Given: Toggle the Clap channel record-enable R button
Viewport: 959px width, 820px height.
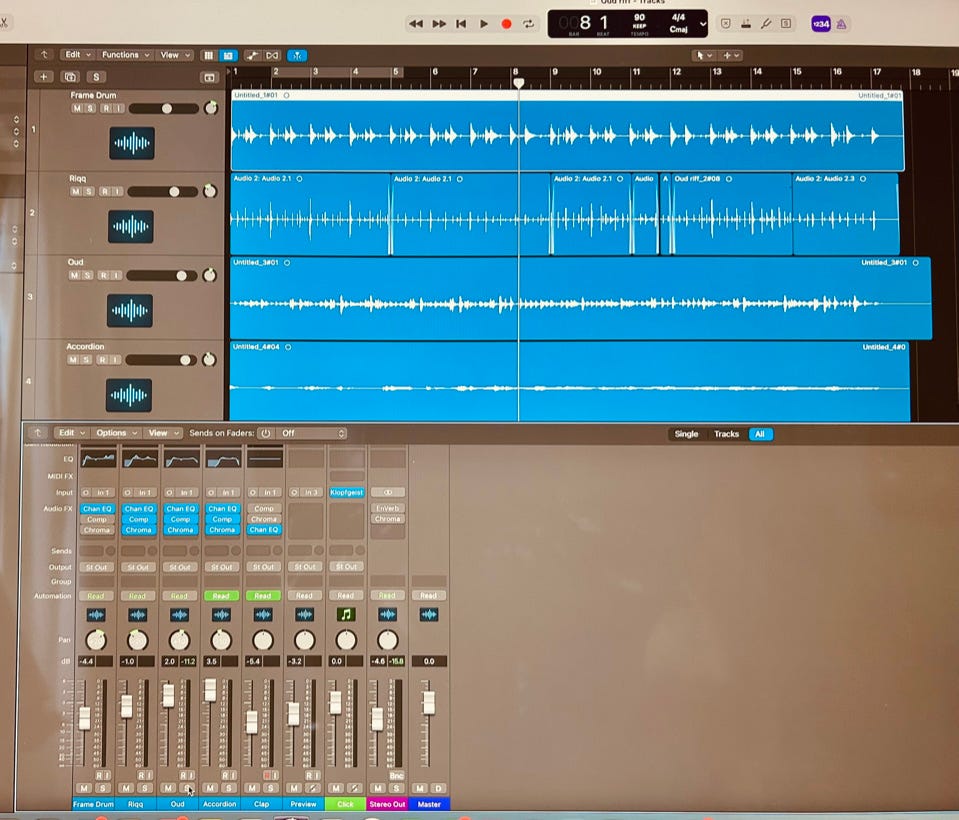Looking at the screenshot, I should (267, 775).
